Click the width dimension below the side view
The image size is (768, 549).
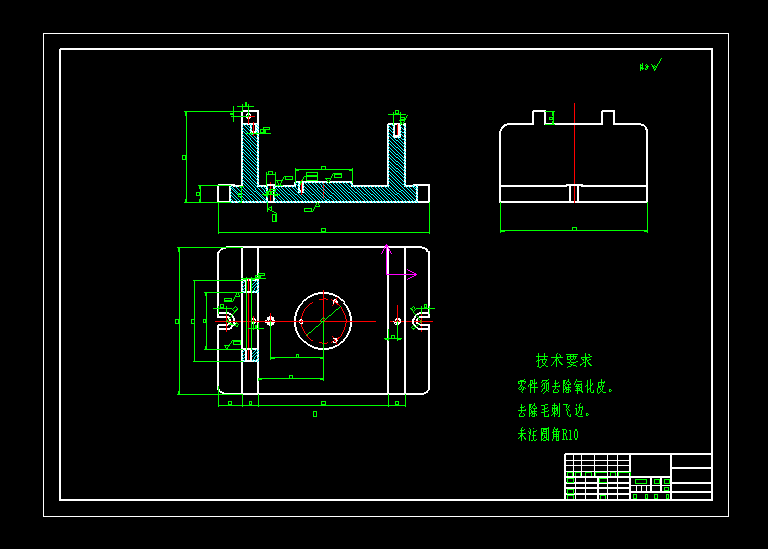(x=574, y=229)
